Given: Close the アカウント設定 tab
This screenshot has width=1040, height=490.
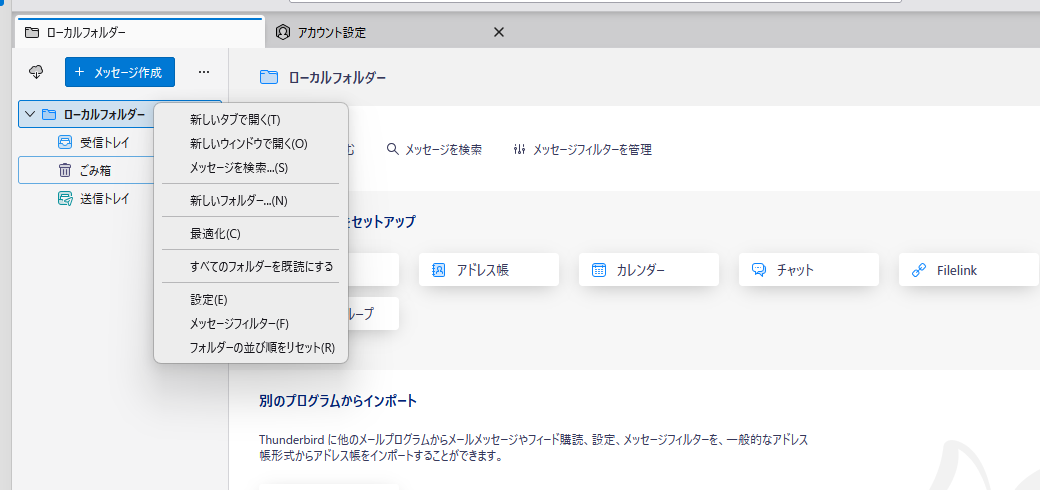Looking at the screenshot, I should (499, 32).
